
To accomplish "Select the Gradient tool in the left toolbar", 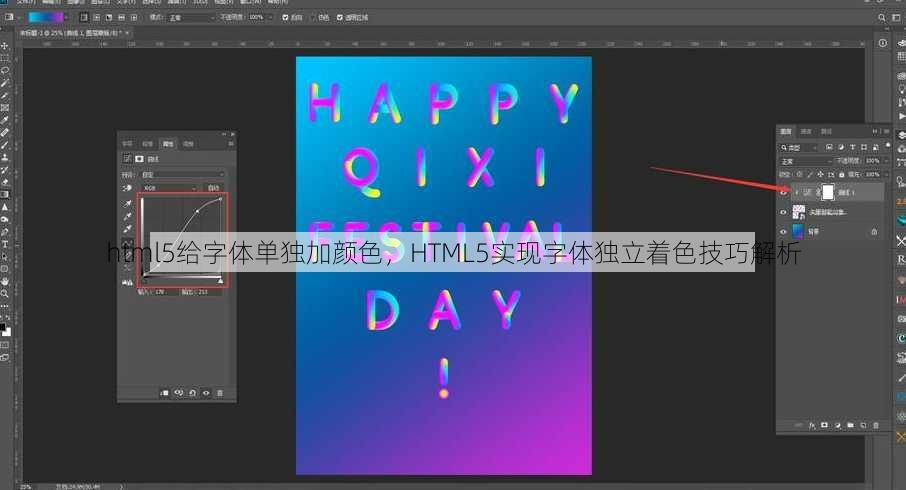I will click(5, 195).
